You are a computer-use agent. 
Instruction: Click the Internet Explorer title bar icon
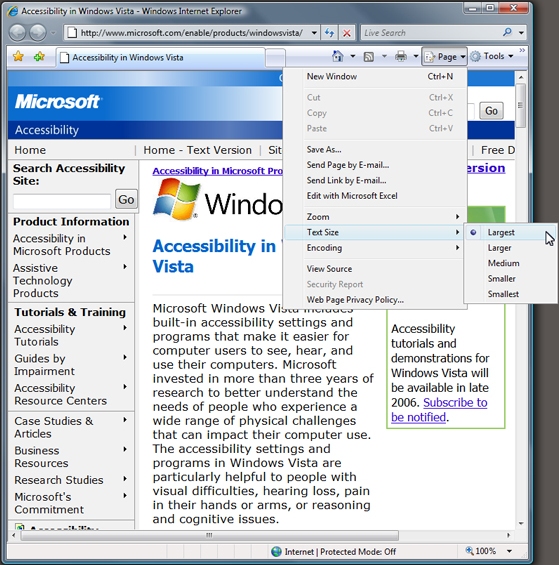[x=13, y=11]
